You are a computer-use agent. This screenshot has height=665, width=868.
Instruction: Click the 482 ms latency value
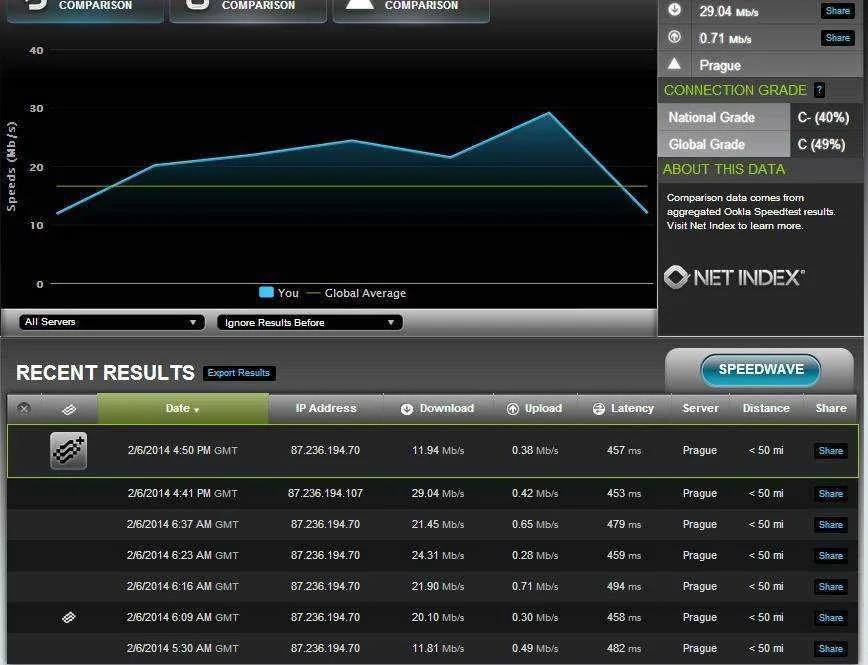point(624,648)
